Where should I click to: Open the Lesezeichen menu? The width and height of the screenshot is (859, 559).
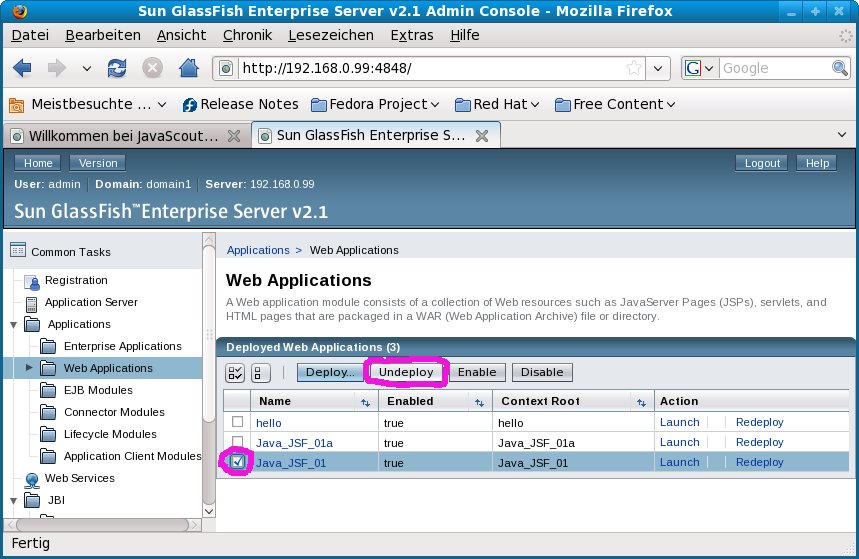(x=330, y=35)
